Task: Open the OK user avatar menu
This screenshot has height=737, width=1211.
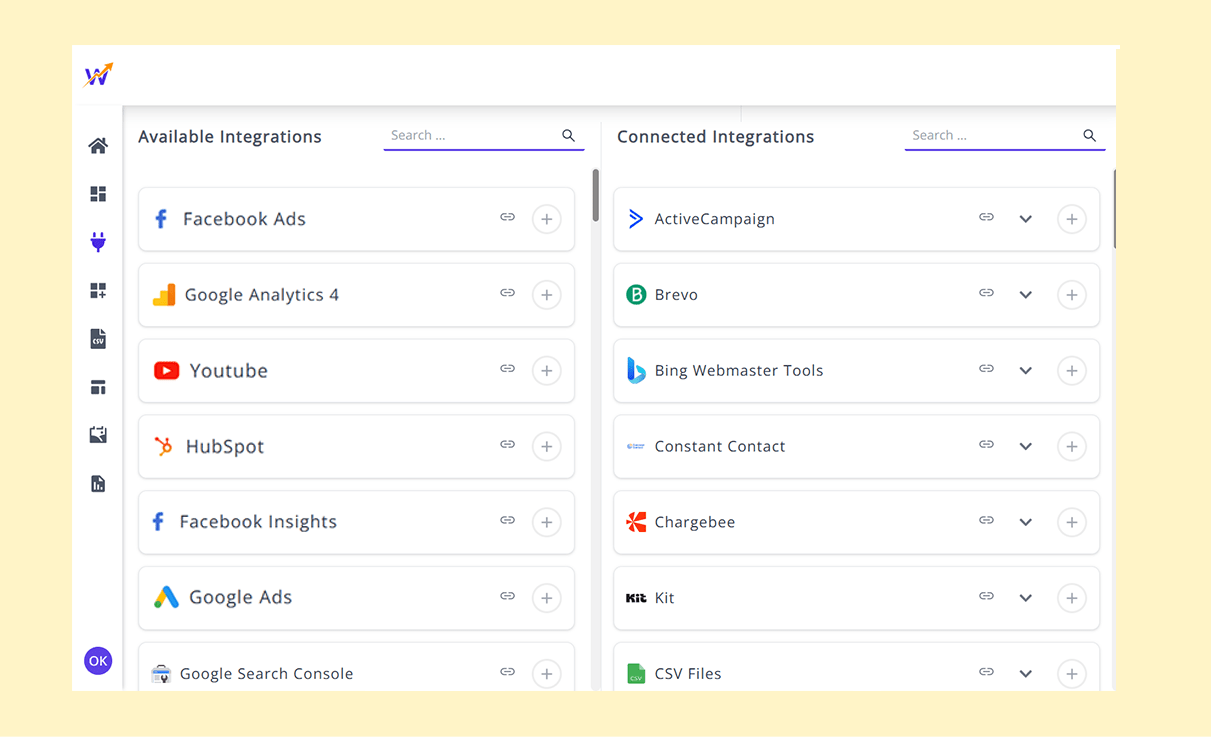Action: point(98,661)
